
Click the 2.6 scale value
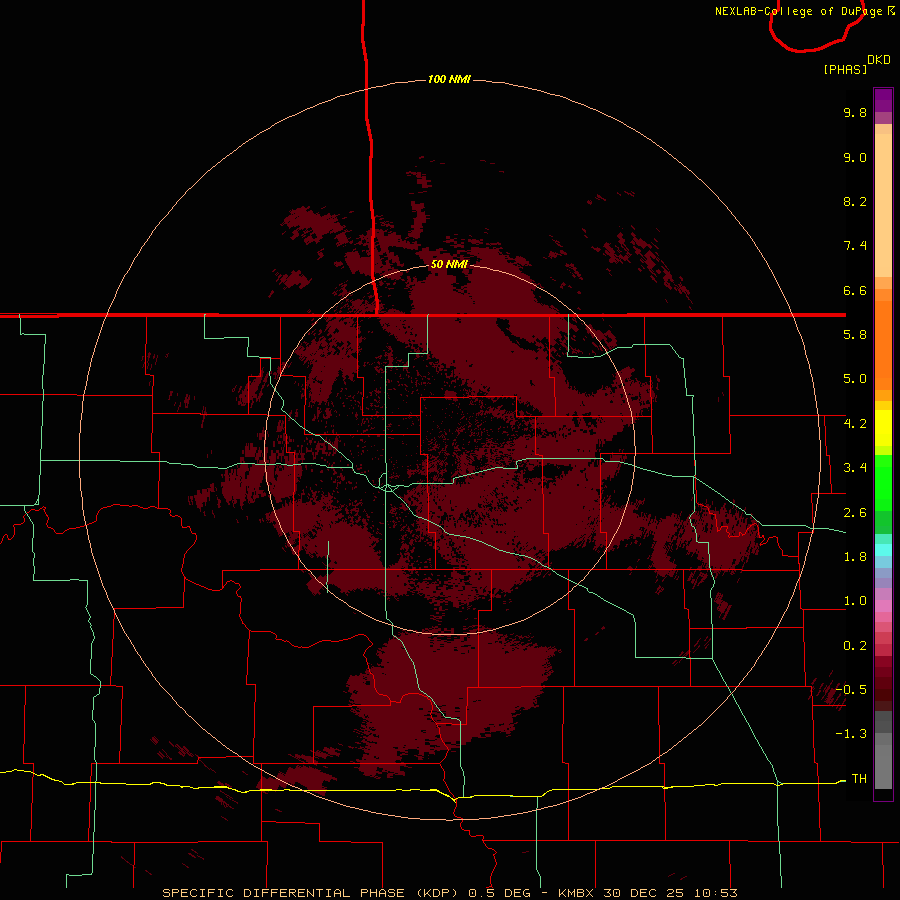click(855, 513)
